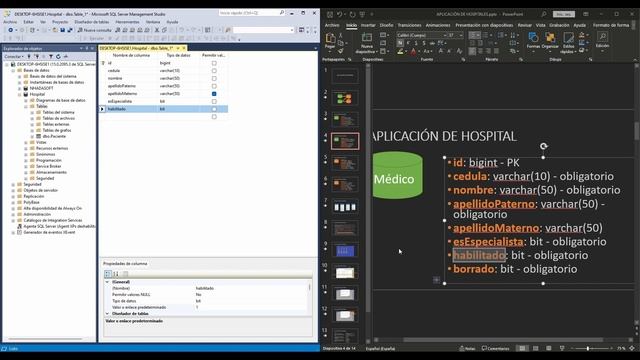Click the Save All icon in SSMS toolbar

pyautogui.click(x=69, y=30)
